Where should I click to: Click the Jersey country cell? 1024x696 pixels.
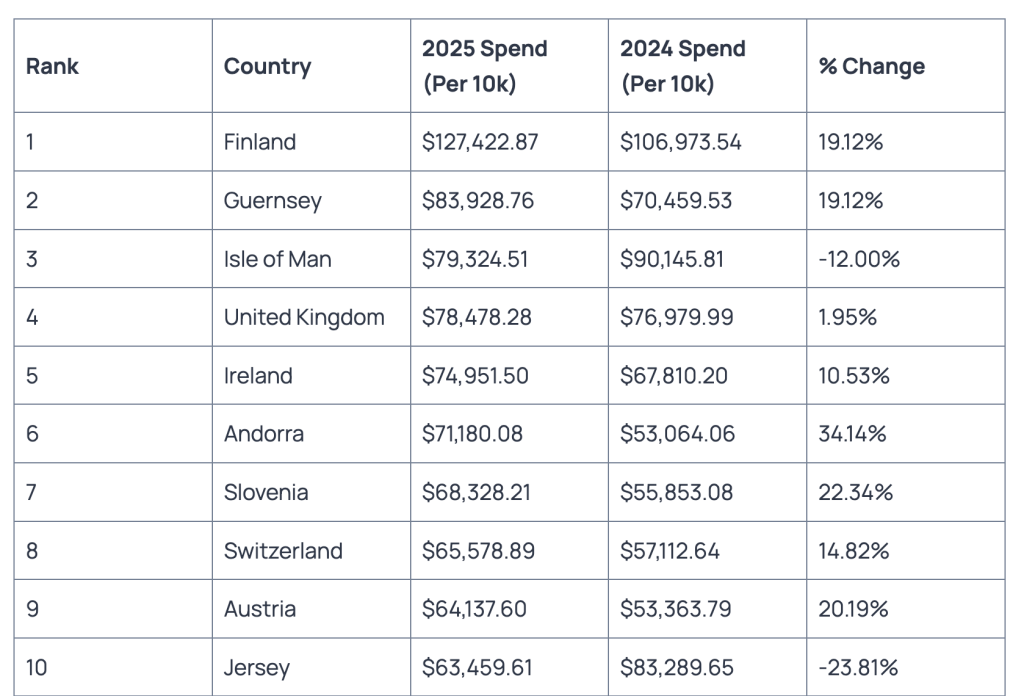pyautogui.click(x=259, y=667)
